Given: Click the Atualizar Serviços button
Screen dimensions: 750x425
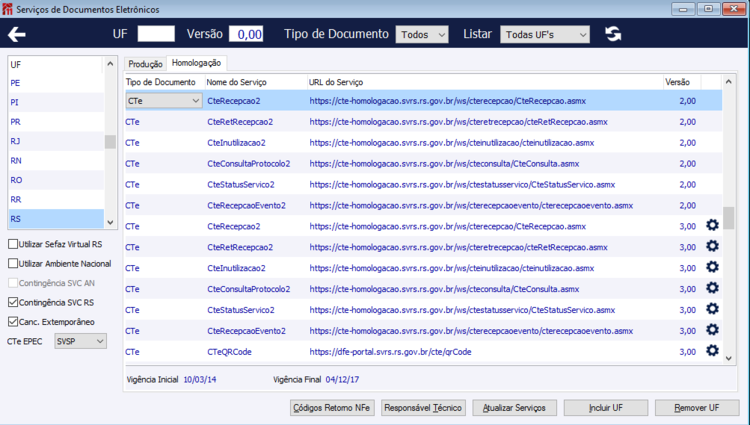Looking at the screenshot, I should click(x=515, y=408).
